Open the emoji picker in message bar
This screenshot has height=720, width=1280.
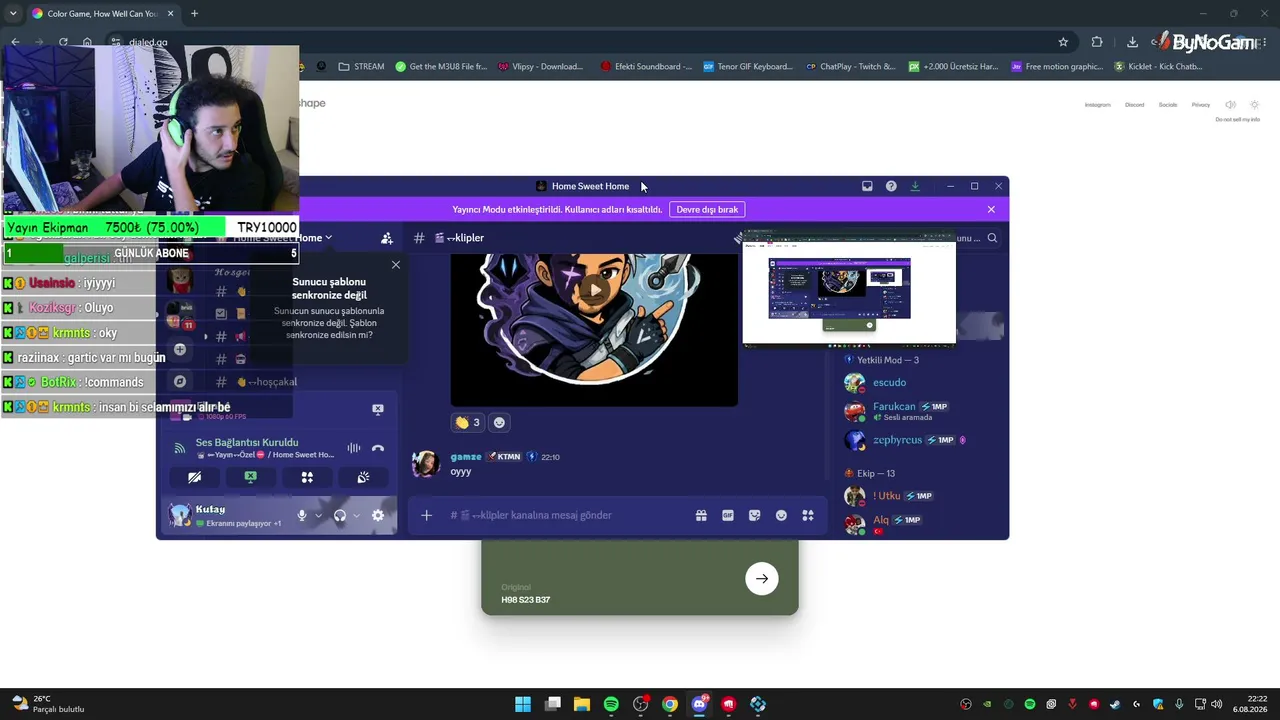(781, 515)
